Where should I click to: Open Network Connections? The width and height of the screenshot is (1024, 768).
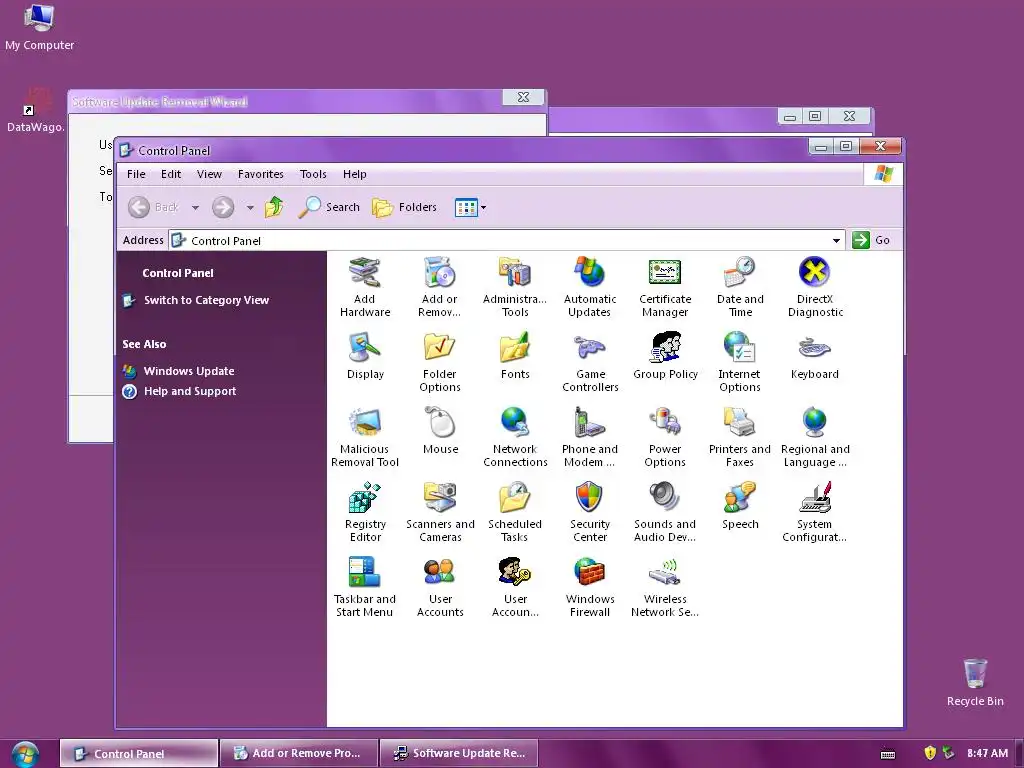515,438
